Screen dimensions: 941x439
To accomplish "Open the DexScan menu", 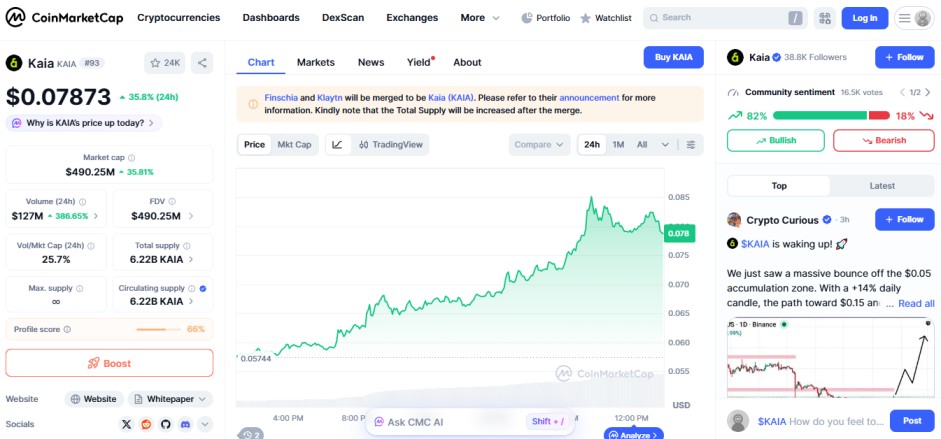I will click(x=343, y=18).
